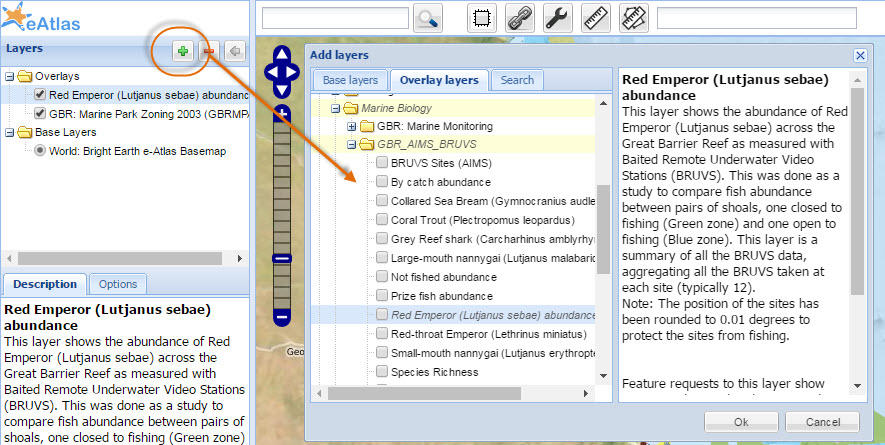Click the eAtlas logo
Screen dimensions: 885x445
(x=41, y=18)
